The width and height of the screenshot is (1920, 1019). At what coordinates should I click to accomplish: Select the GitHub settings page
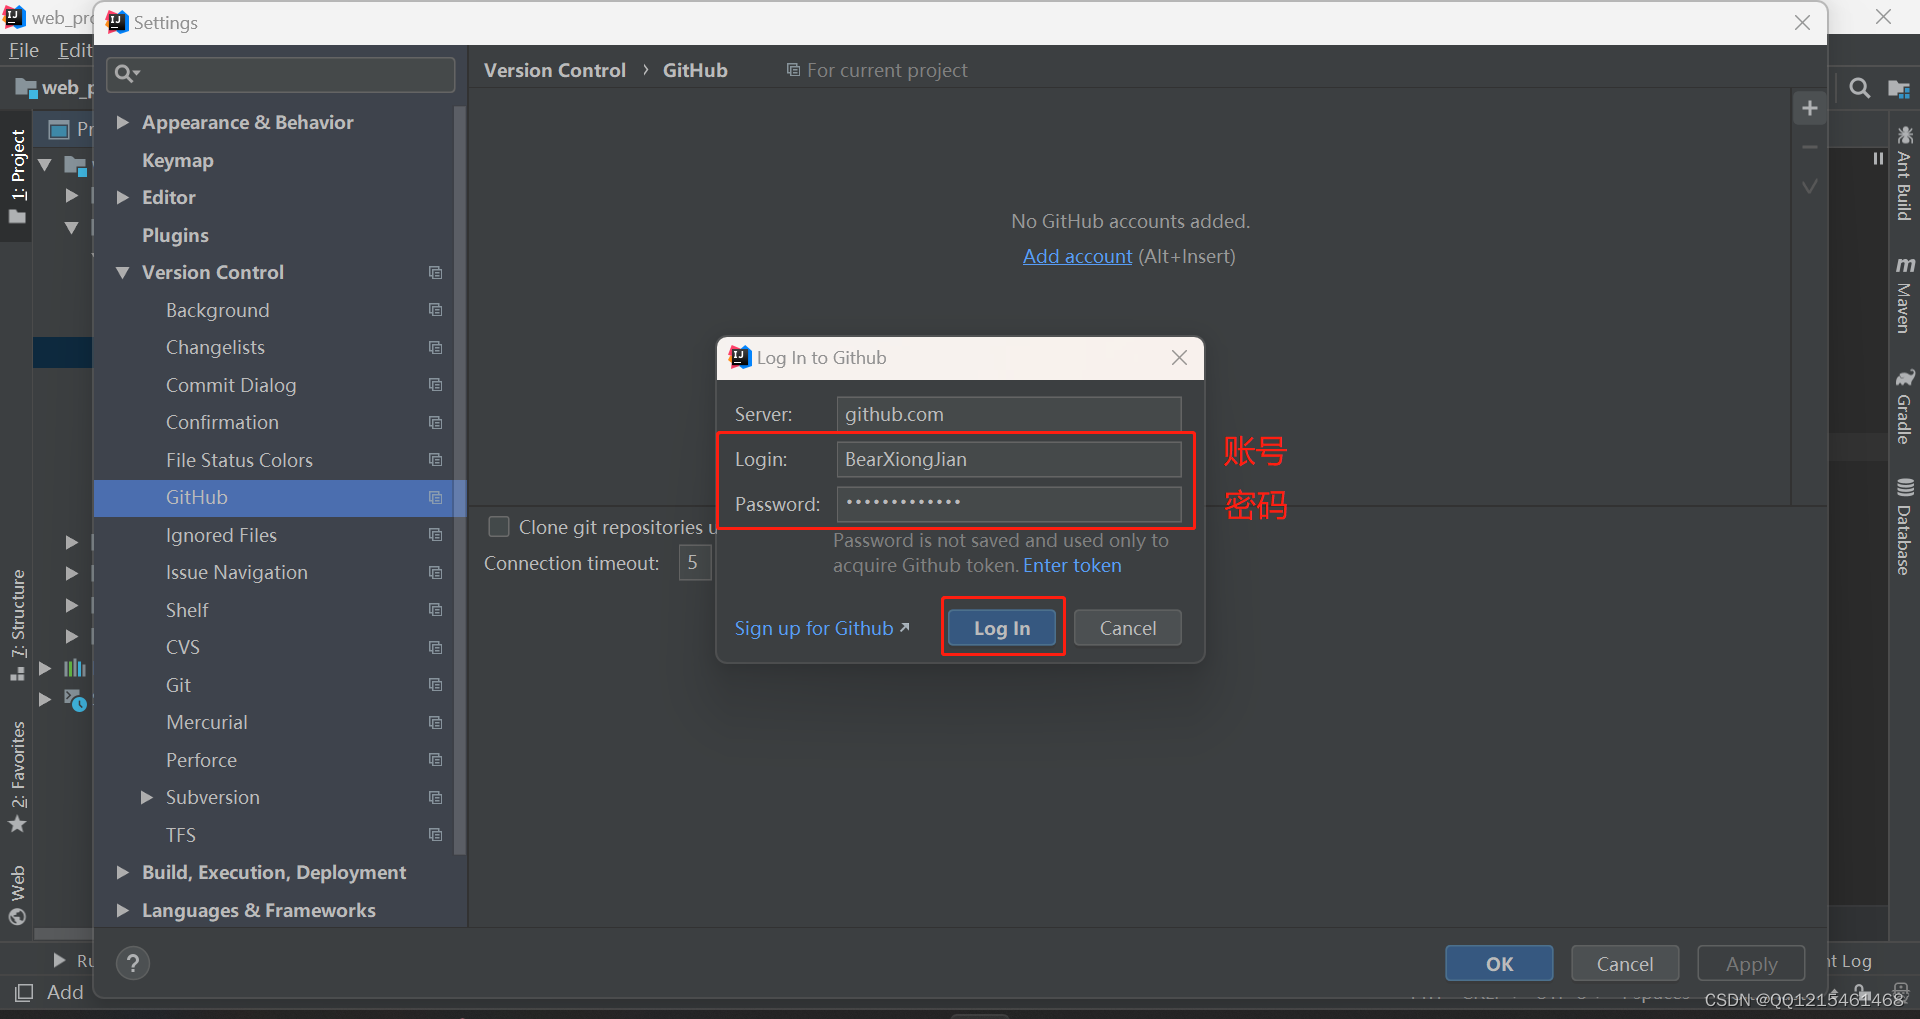pos(280,497)
